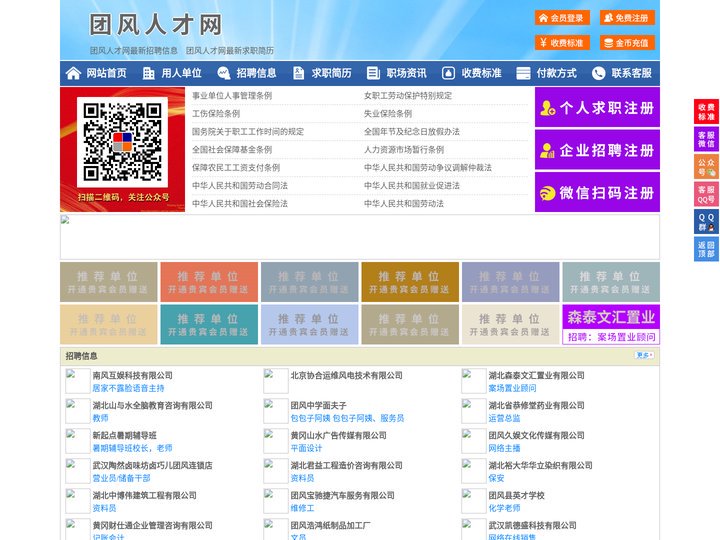
Task: Click the card icon beside 付款方式
Action: [x=523, y=73]
